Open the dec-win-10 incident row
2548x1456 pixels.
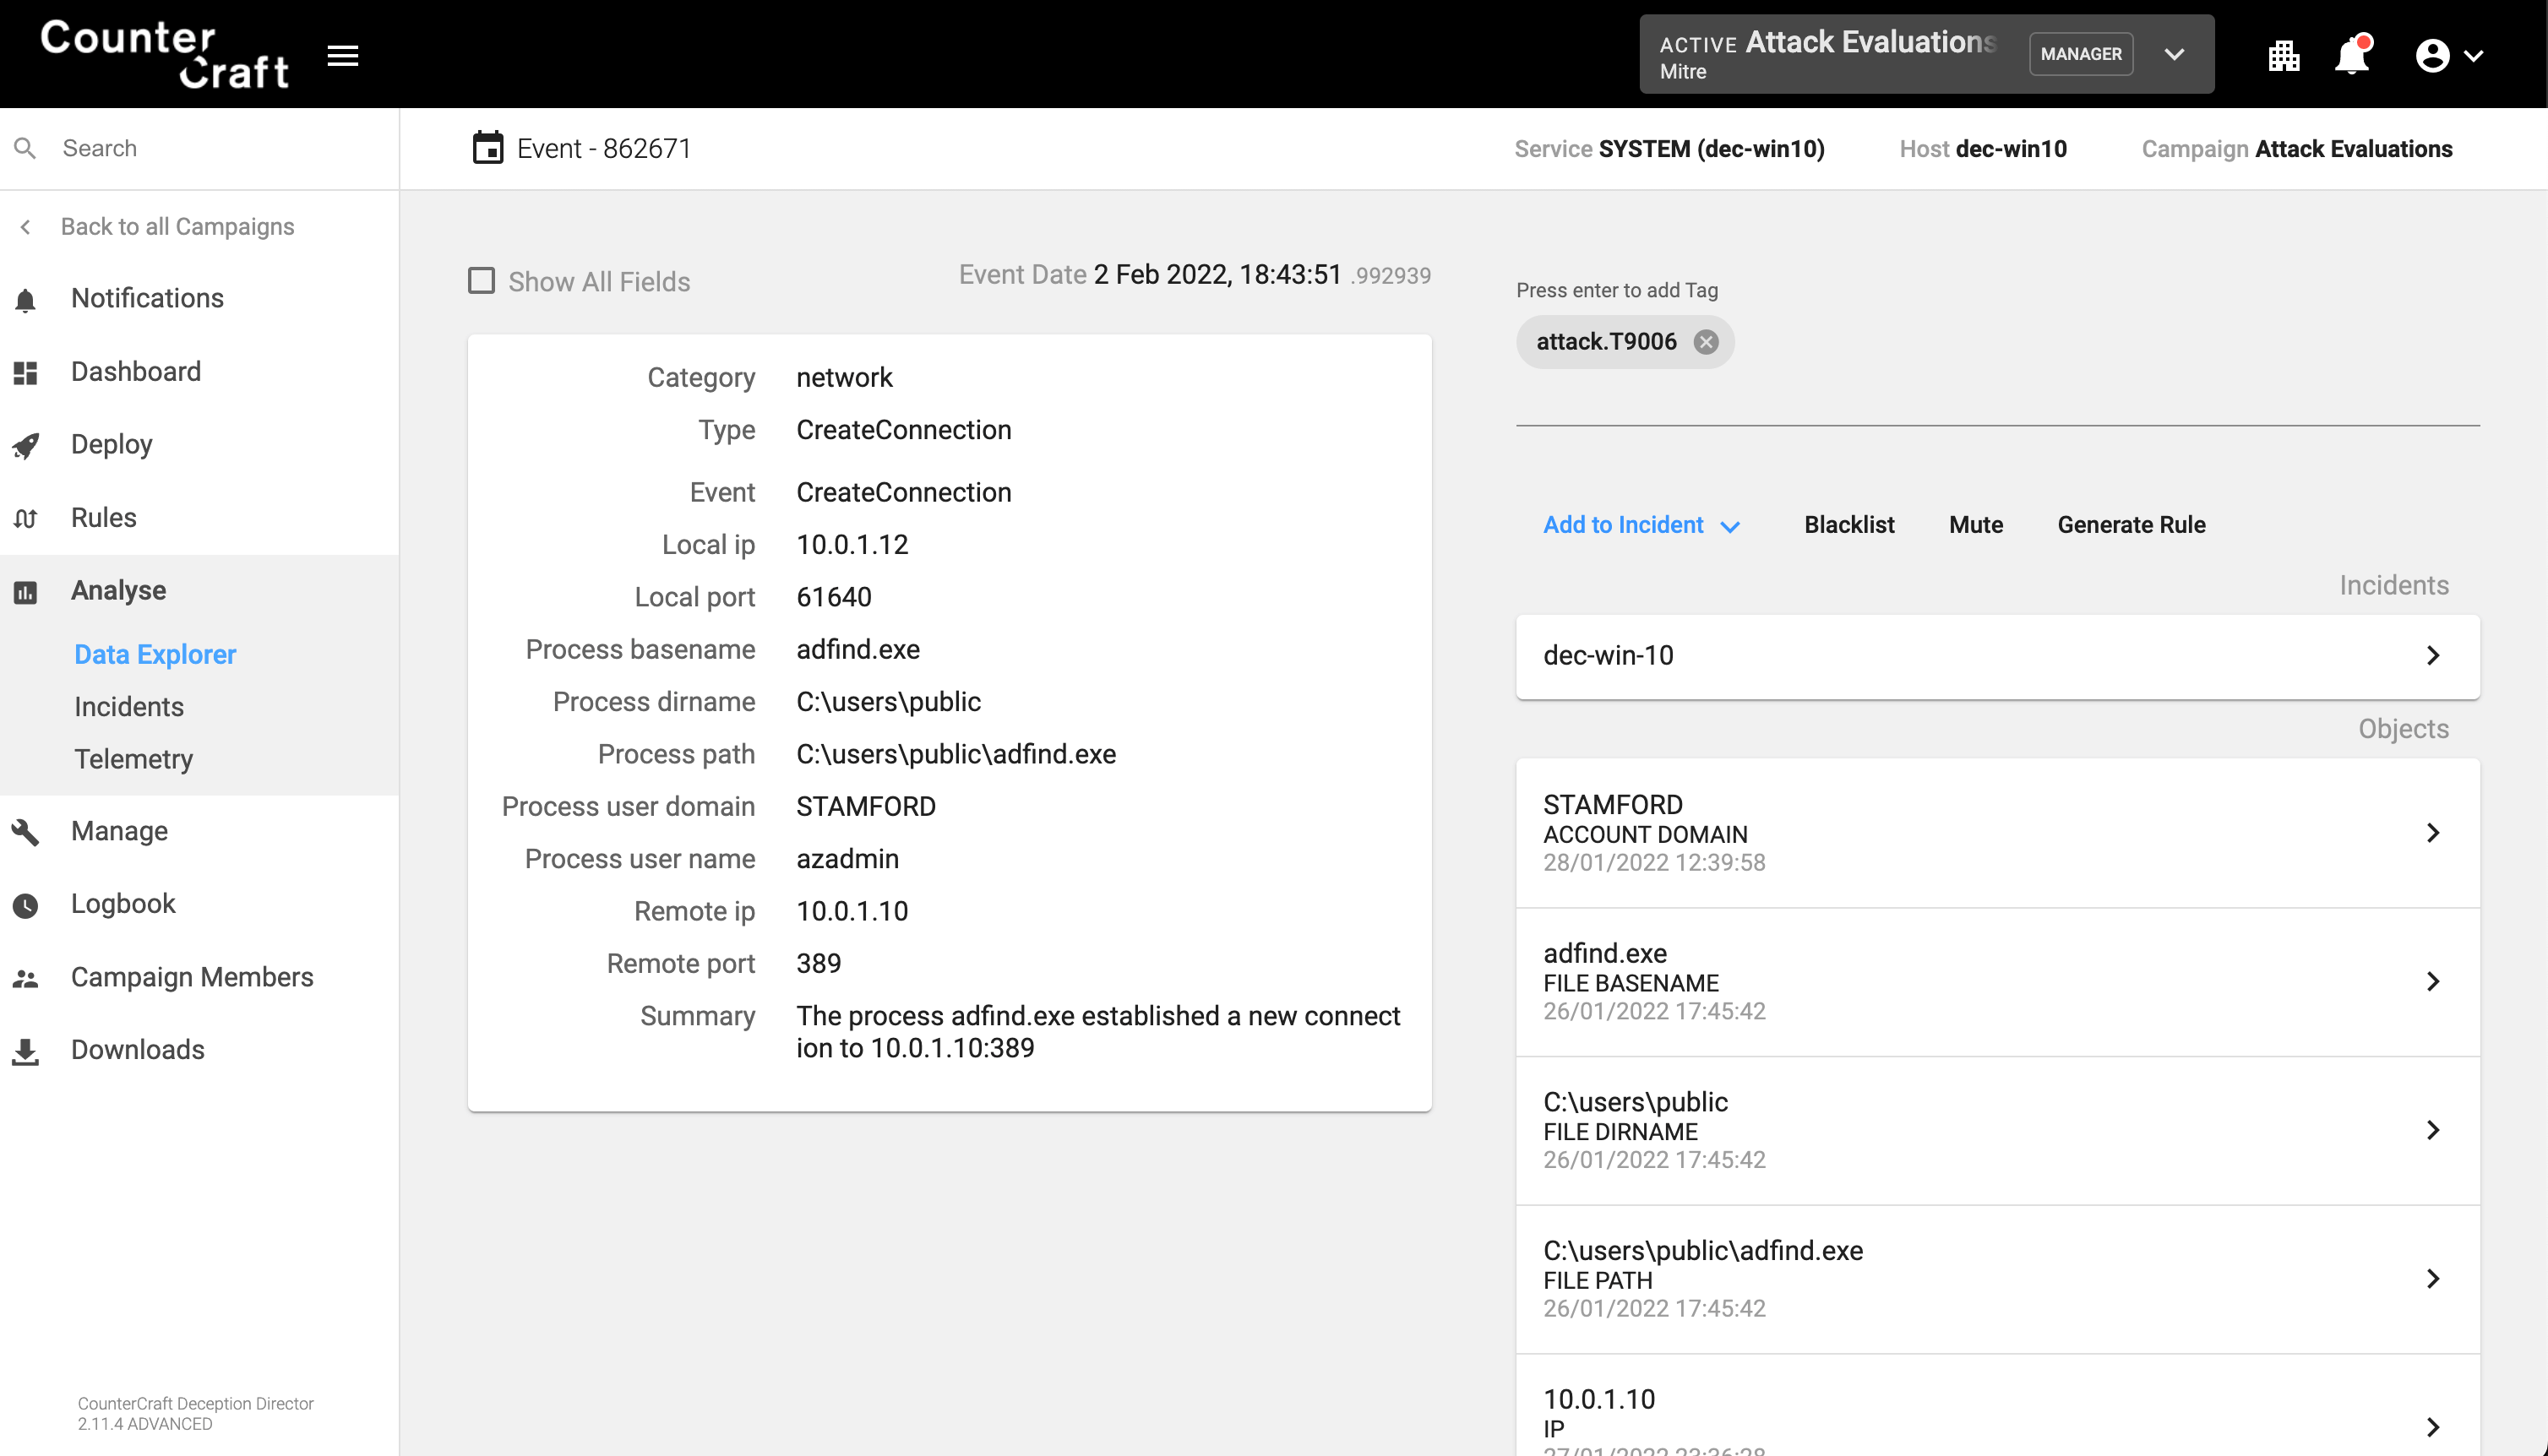click(x=1997, y=656)
